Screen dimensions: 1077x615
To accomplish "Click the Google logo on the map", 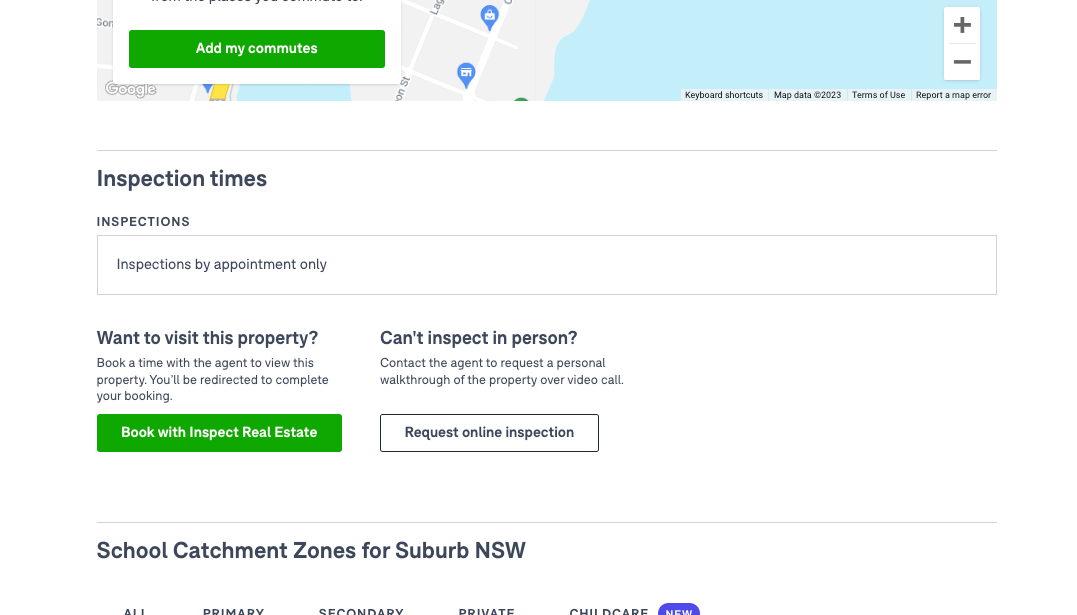I will click(x=128, y=89).
